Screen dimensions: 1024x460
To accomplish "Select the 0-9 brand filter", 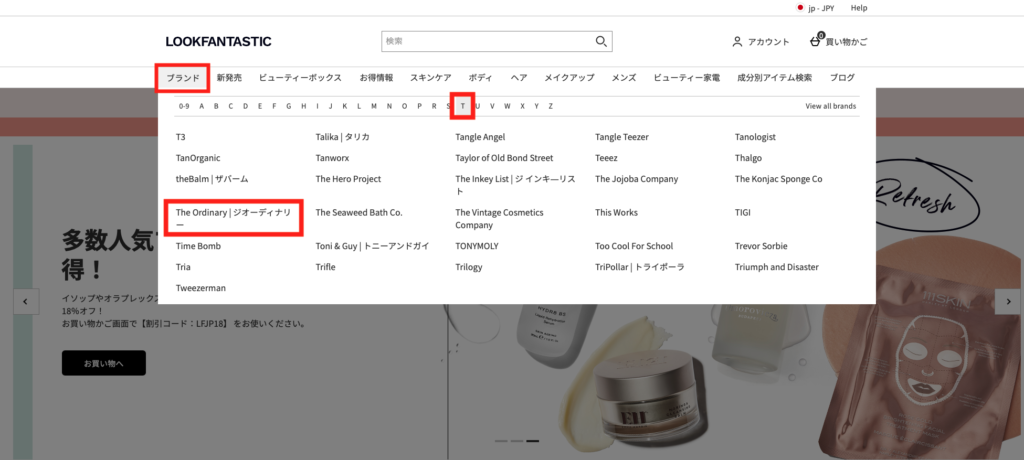I will pyautogui.click(x=184, y=106).
